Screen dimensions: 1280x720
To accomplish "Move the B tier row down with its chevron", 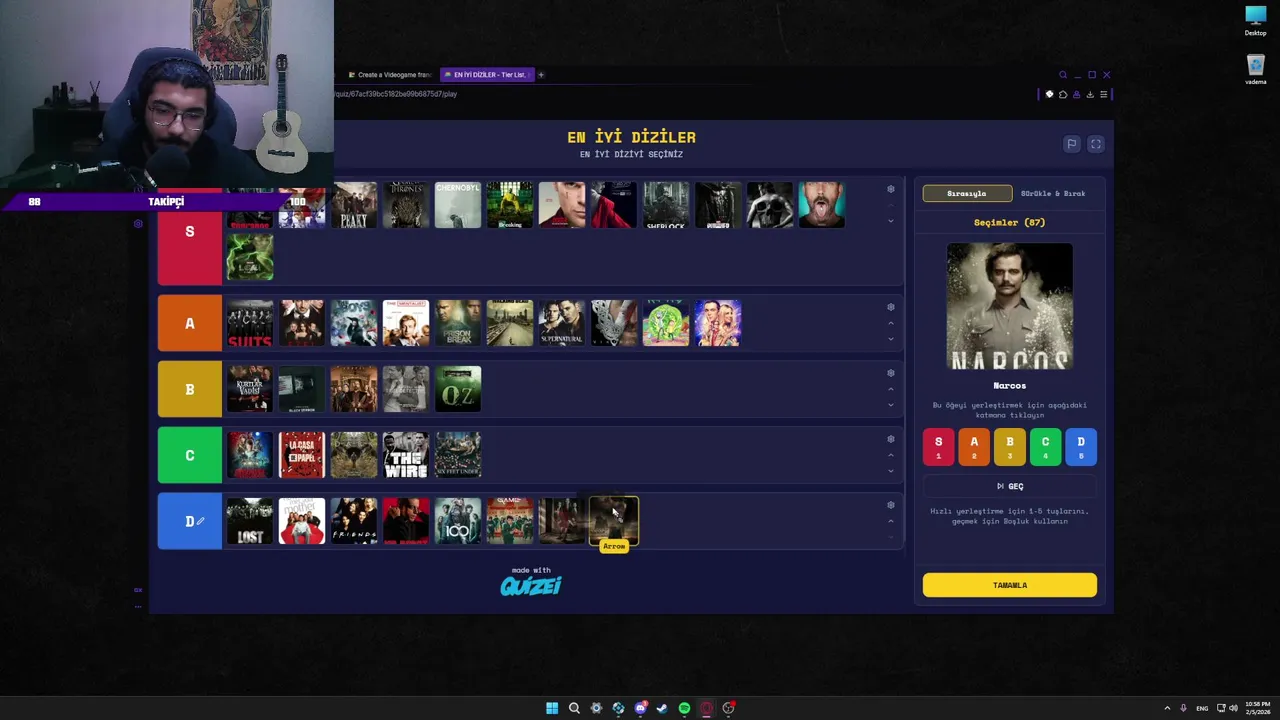I will (891, 405).
